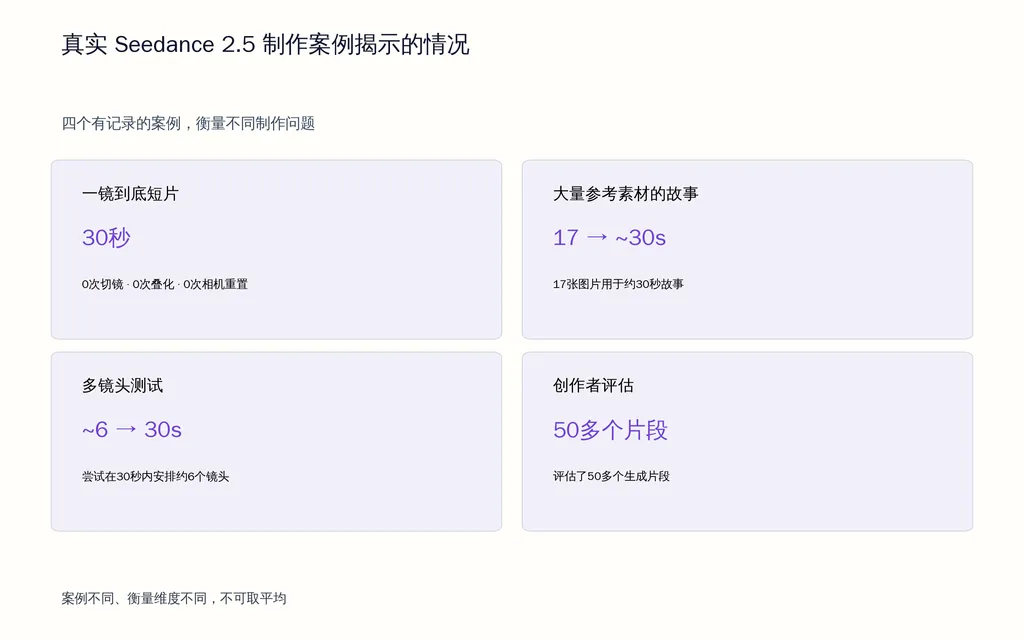Screen dimensions: 1024x640
Task: Select the subtitle '四个有记录的案例，衡量不同制作问题'
Action: [188, 123]
